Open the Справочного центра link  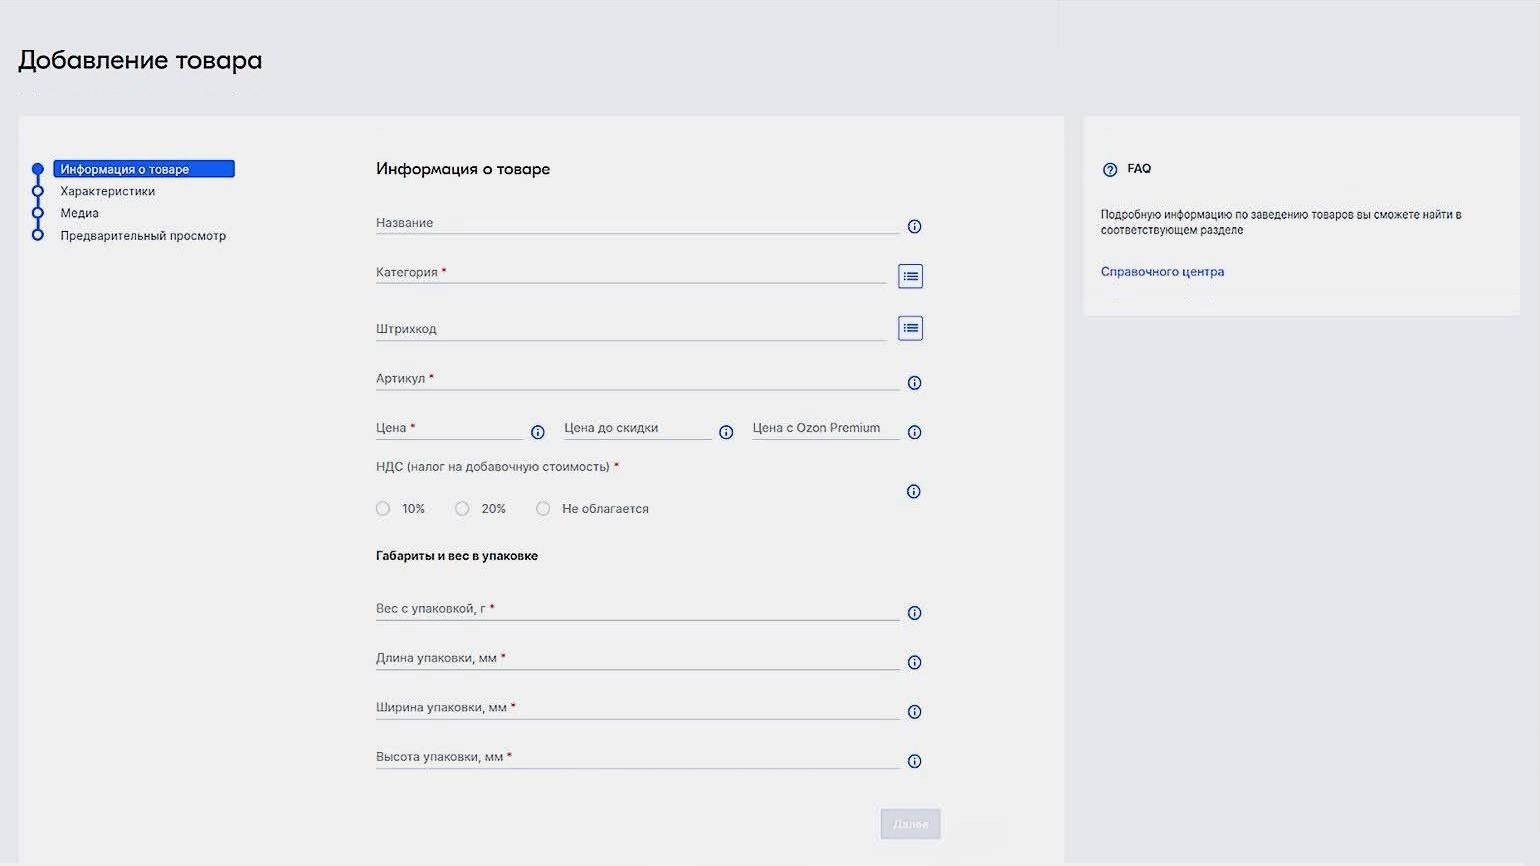point(1162,272)
